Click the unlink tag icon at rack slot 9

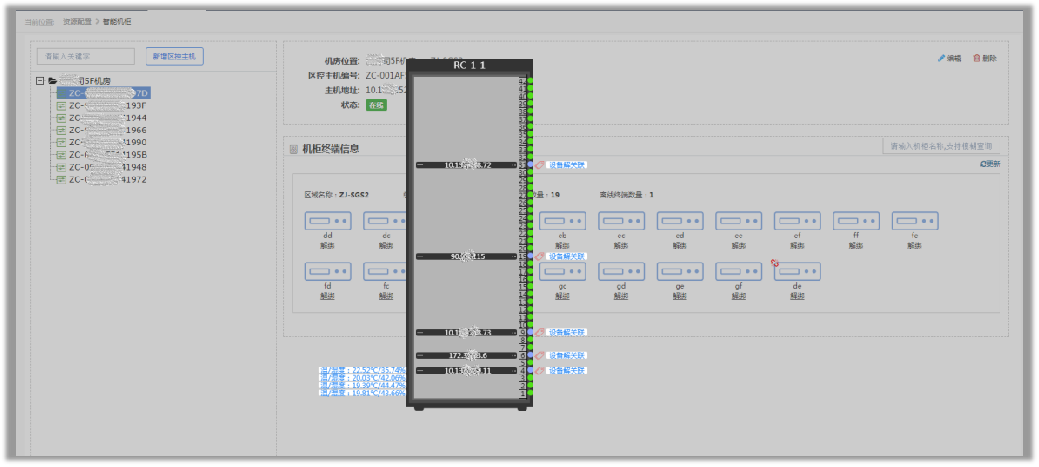[540, 332]
